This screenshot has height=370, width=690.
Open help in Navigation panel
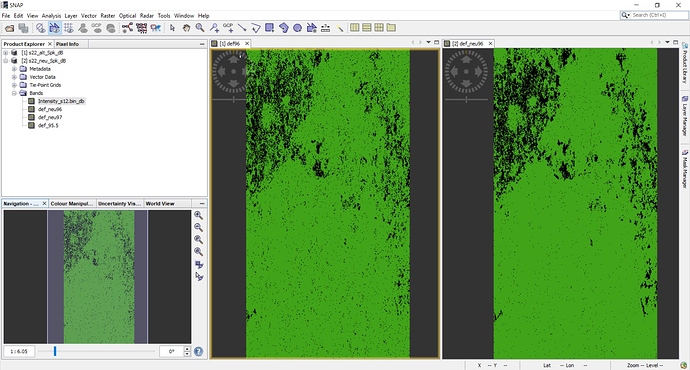[x=198, y=352]
